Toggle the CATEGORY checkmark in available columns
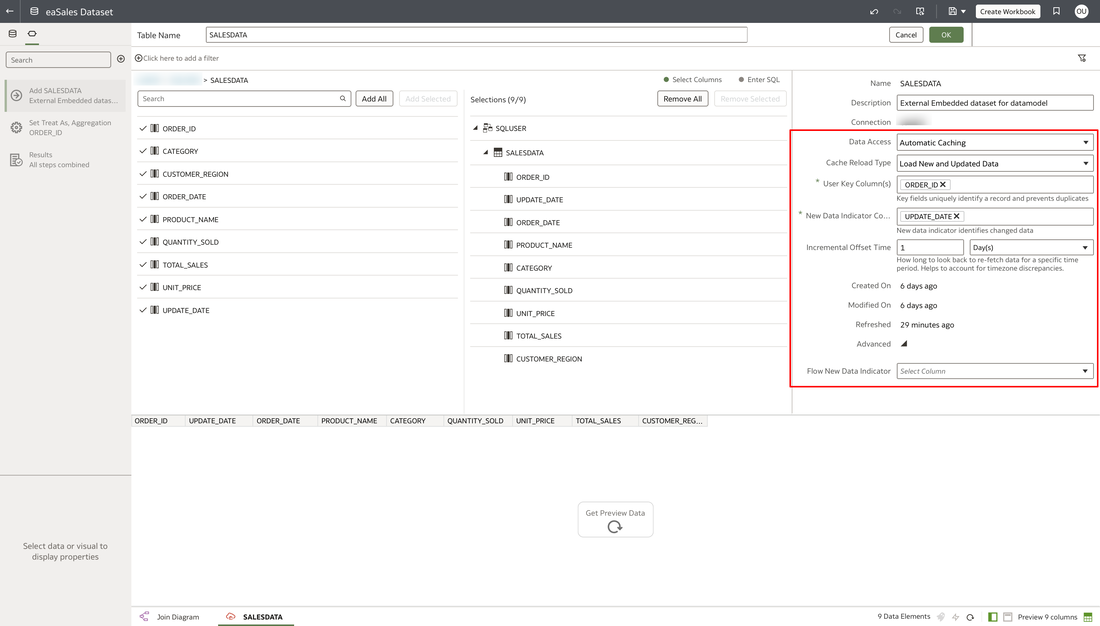Screen dimensions: 1100x626 tap(143, 151)
